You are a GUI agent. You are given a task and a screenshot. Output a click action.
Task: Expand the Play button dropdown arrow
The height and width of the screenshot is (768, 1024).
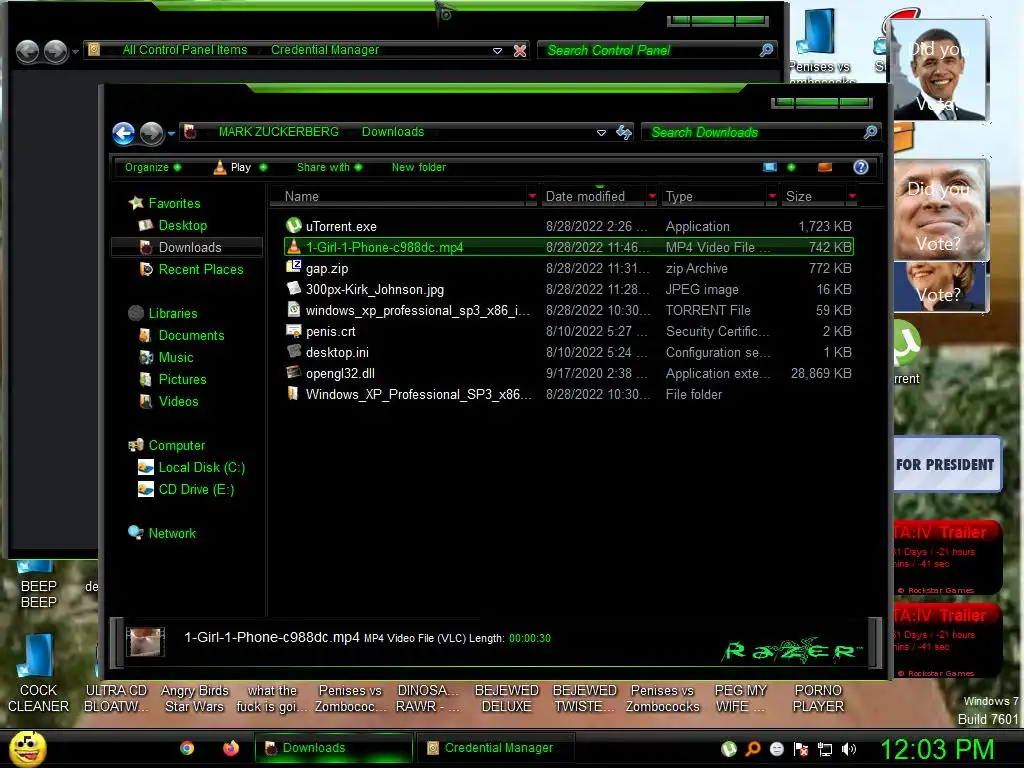(263, 167)
